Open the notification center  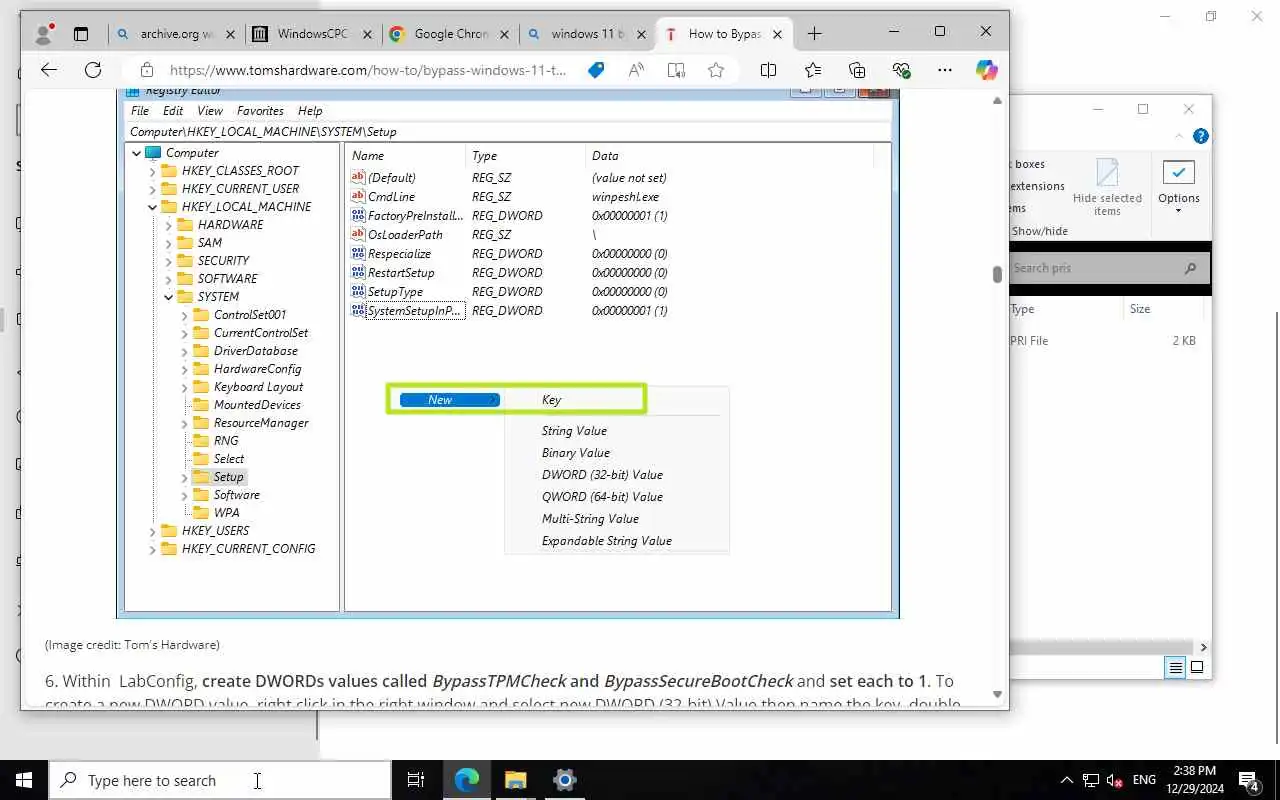coord(1249,780)
